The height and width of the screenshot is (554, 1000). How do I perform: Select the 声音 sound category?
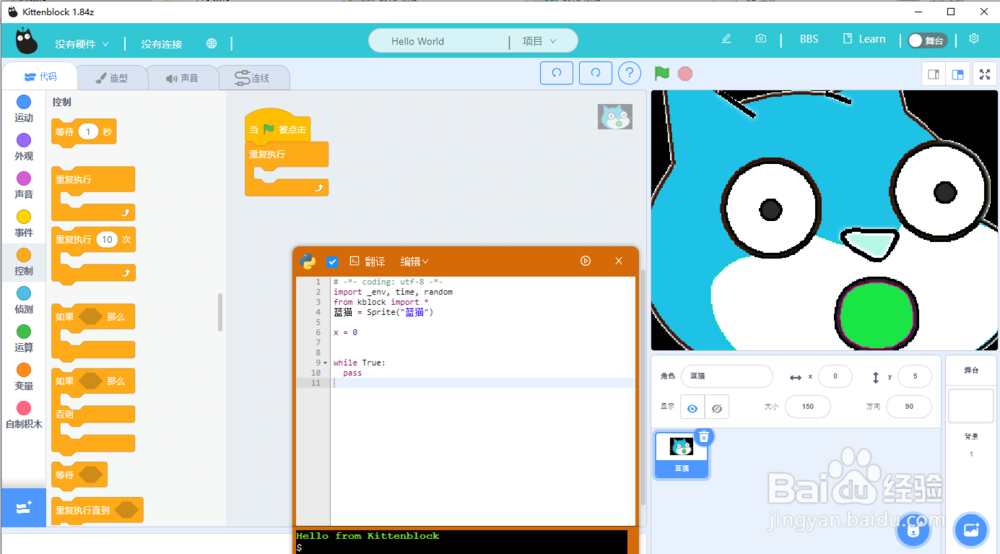[x=24, y=185]
